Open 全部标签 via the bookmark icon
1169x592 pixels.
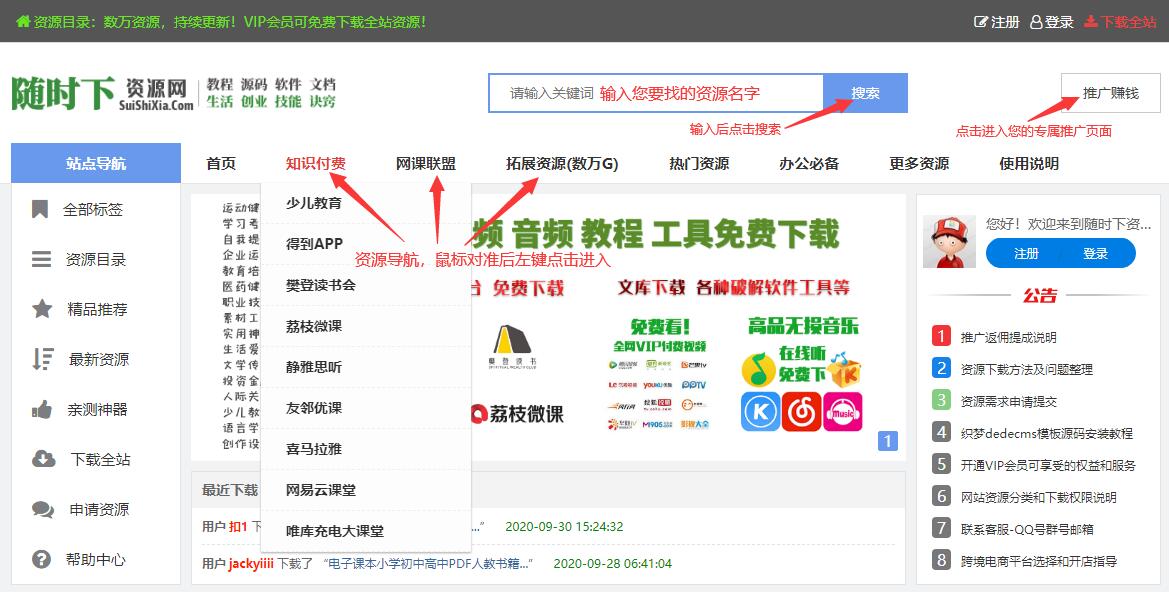pyautogui.click(x=39, y=210)
